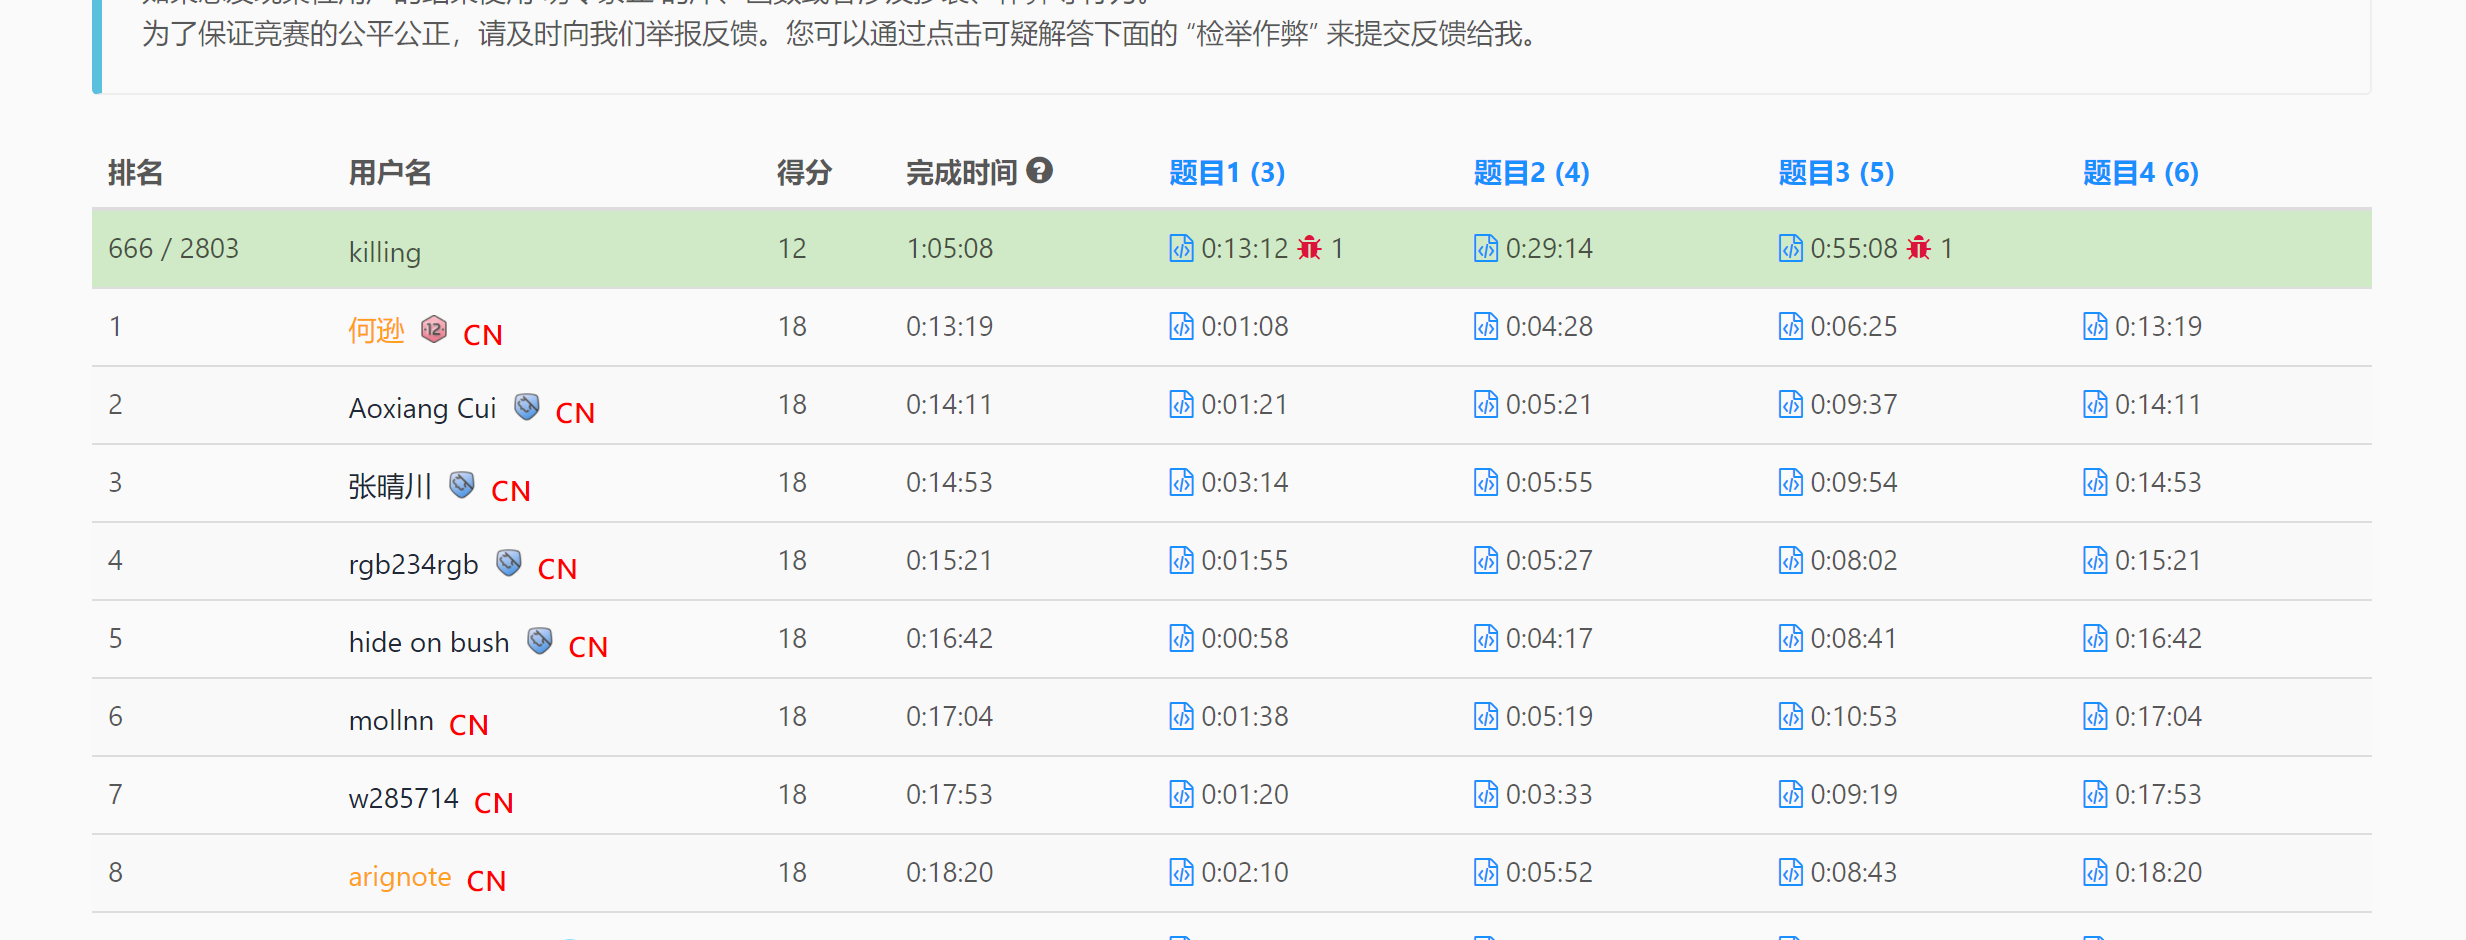
Task: Click mollnn's finish time 0:17:04 in 完成时间
Action: pyautogui.click(x=949, y=716)
